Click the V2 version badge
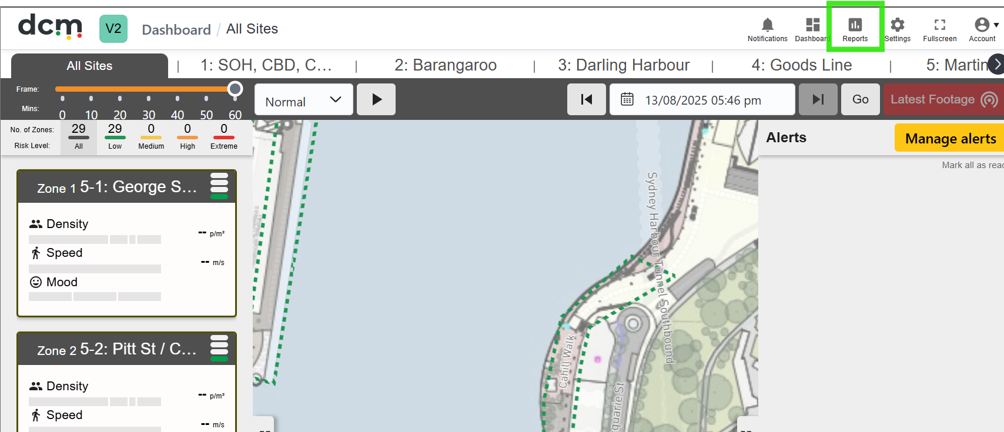The height and width of the screenshot is (432, 1004). [x=113, y=29]
